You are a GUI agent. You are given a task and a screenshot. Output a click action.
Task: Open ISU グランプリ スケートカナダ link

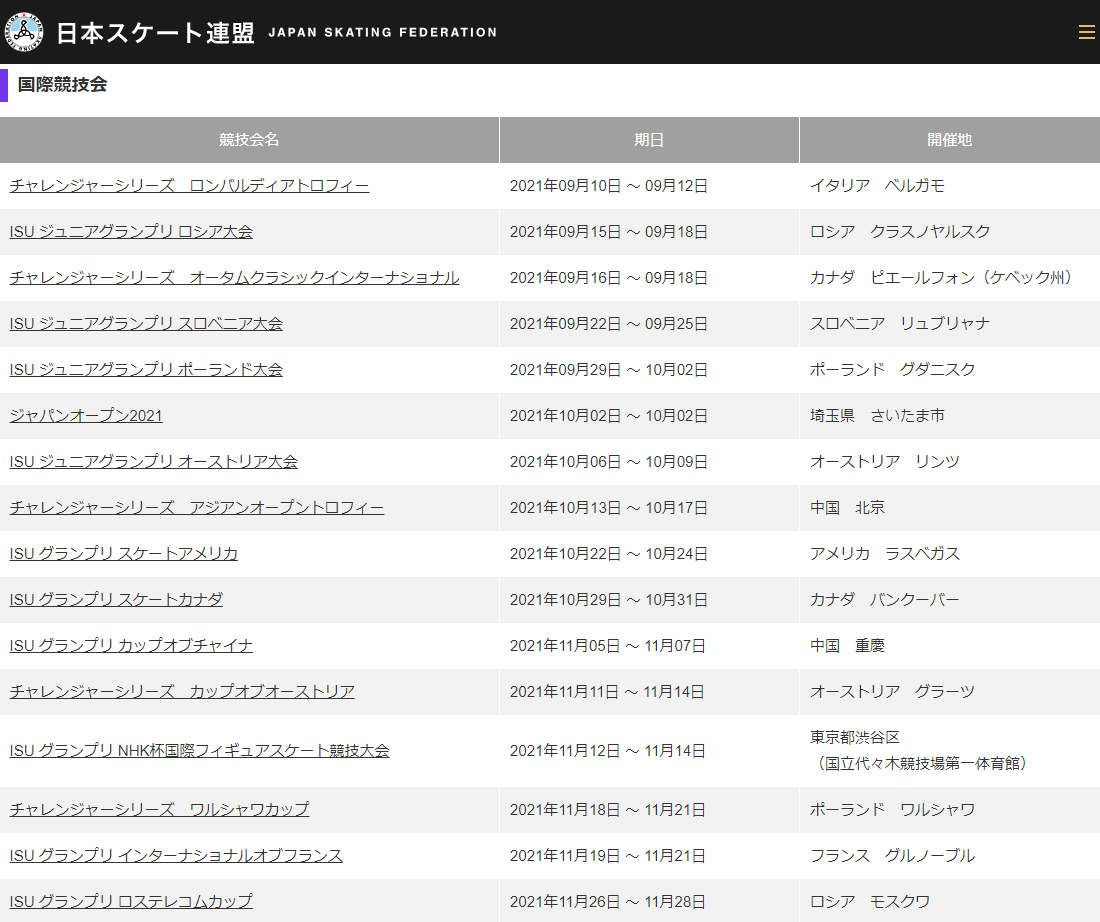click(x=116, y=599)
